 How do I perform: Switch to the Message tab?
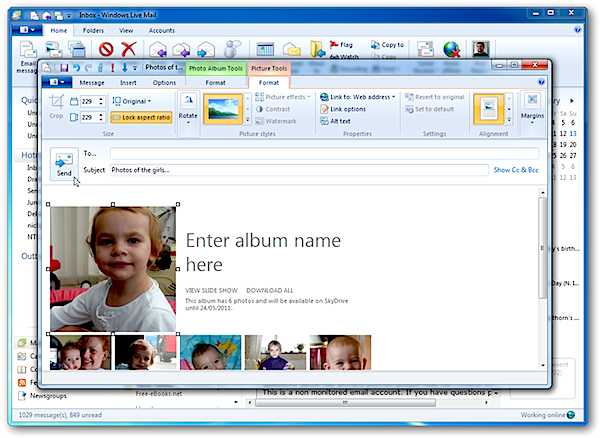click(91, 83)
